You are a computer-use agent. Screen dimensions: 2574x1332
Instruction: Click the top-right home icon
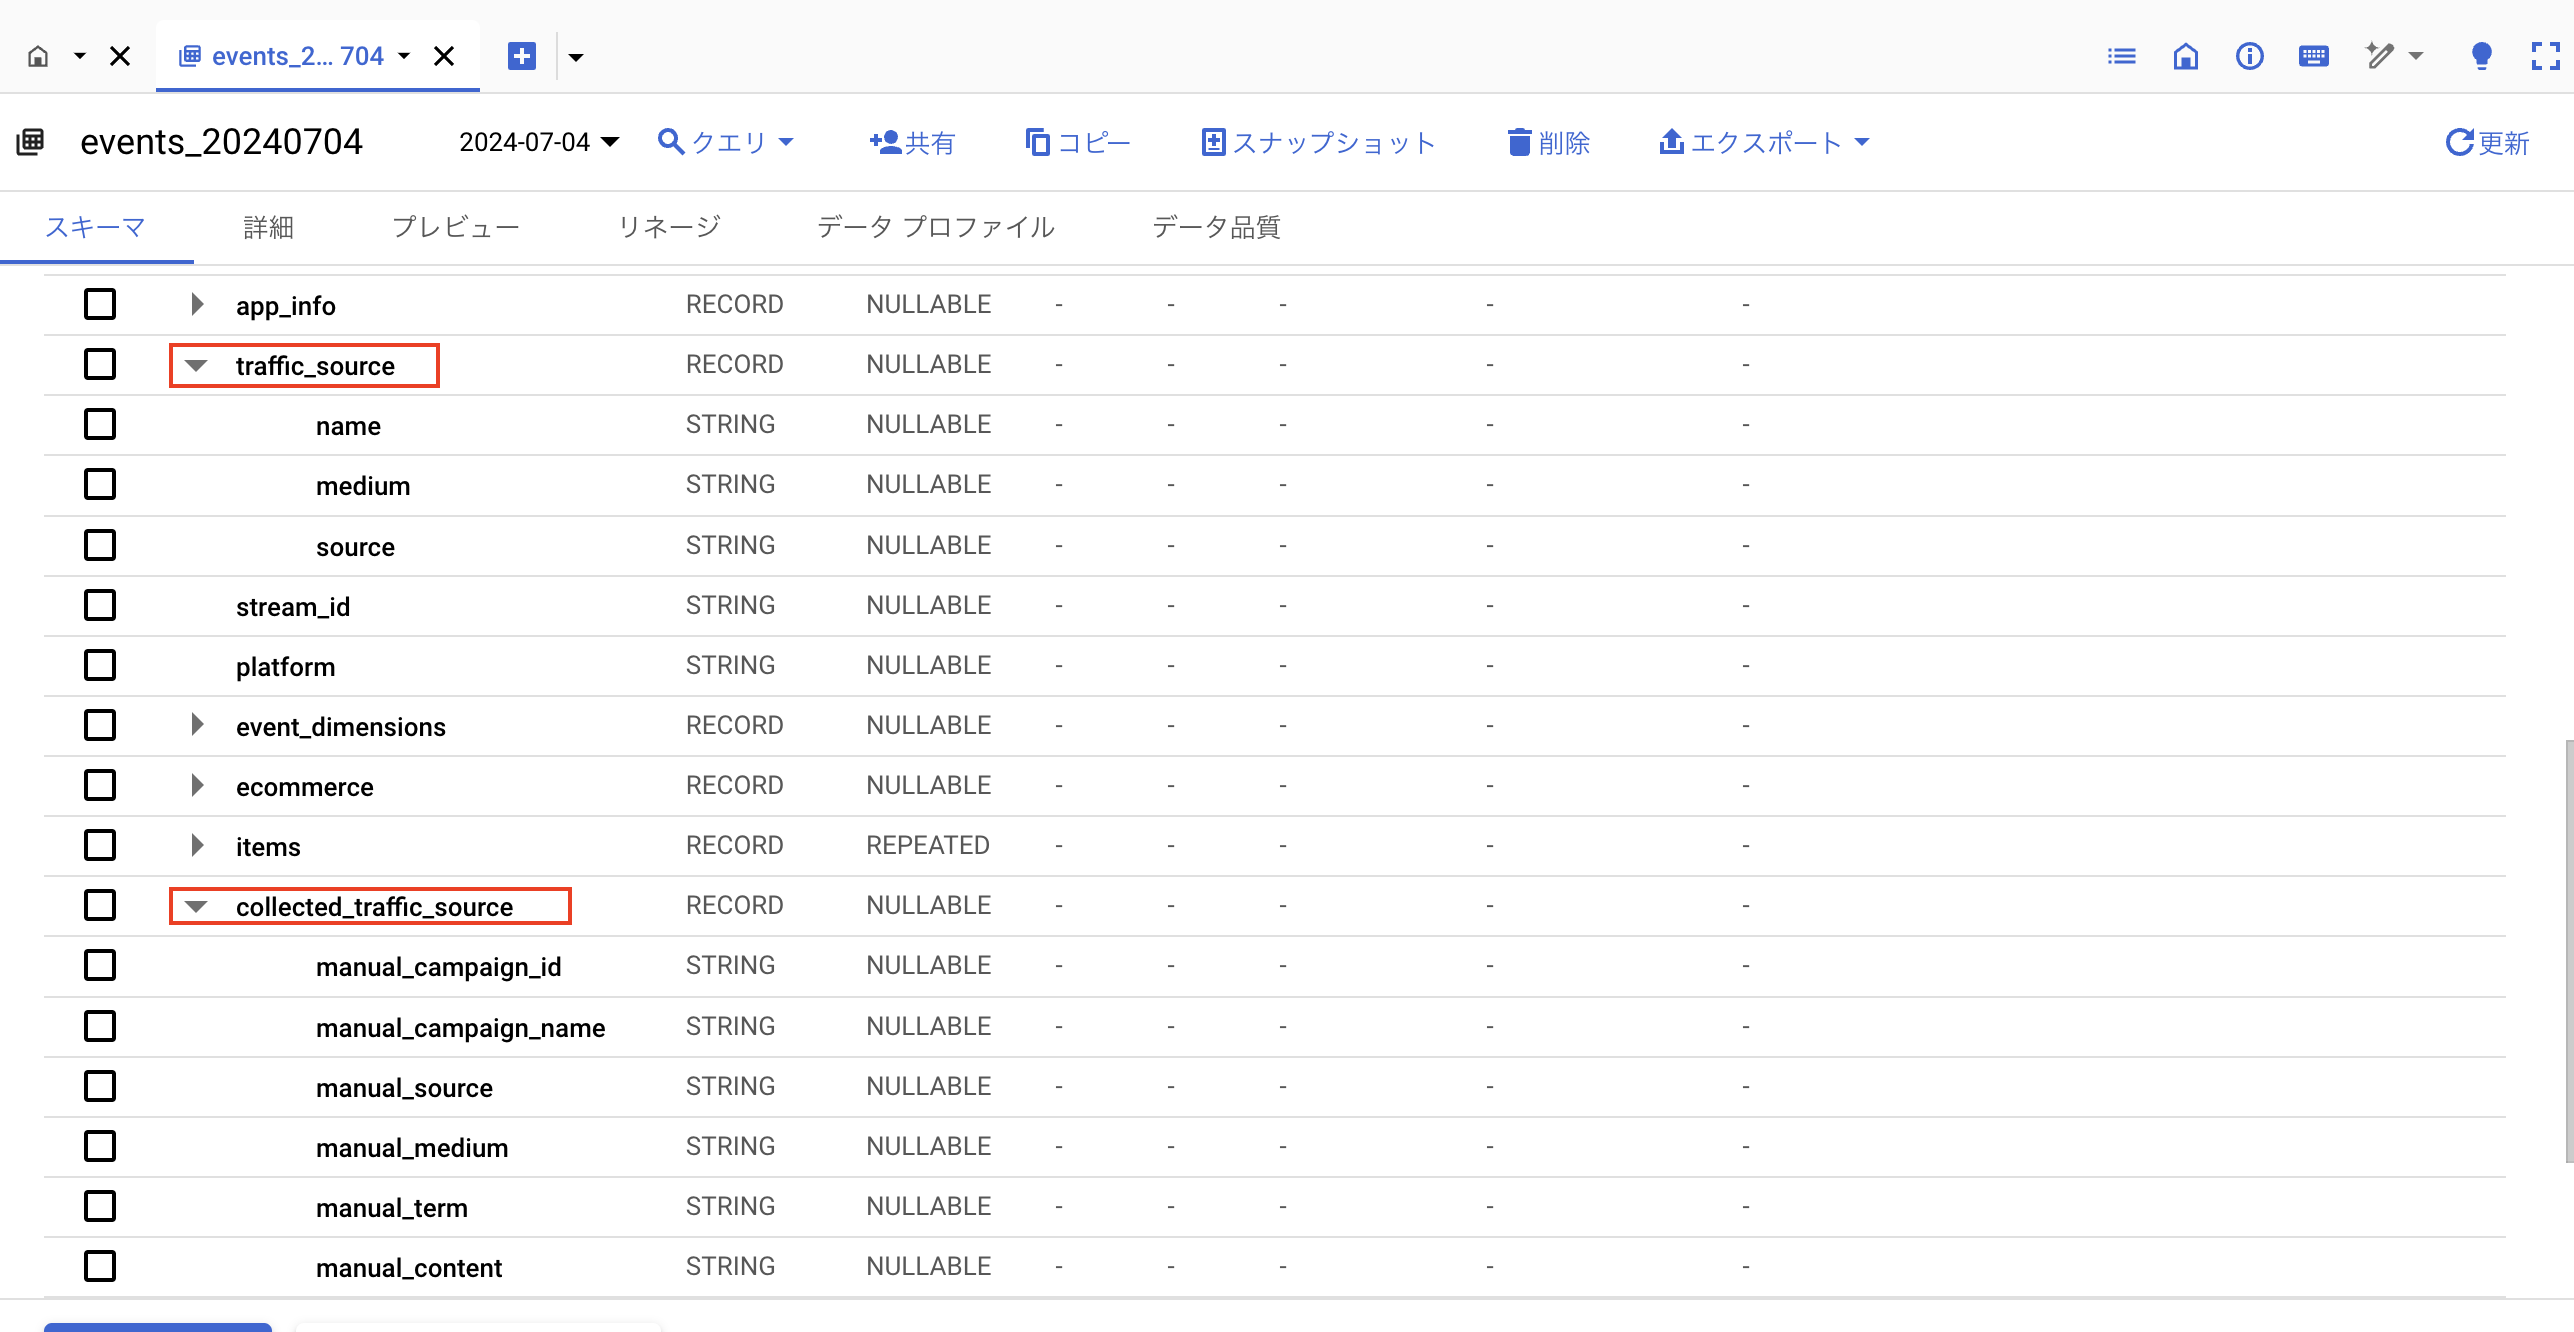point(2186,56)
